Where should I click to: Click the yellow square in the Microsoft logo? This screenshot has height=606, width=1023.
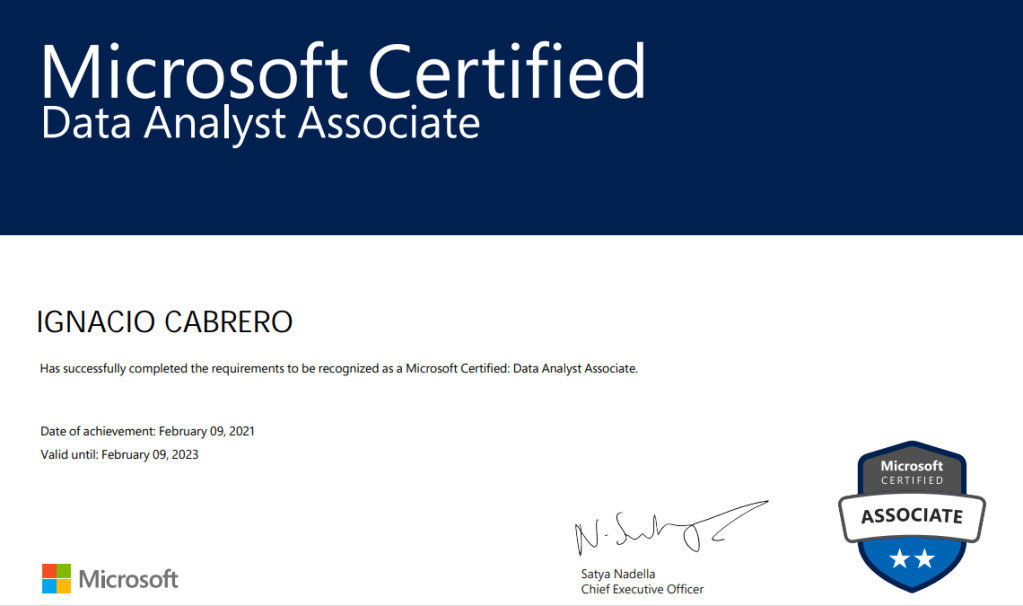click(x=64, y=586)
